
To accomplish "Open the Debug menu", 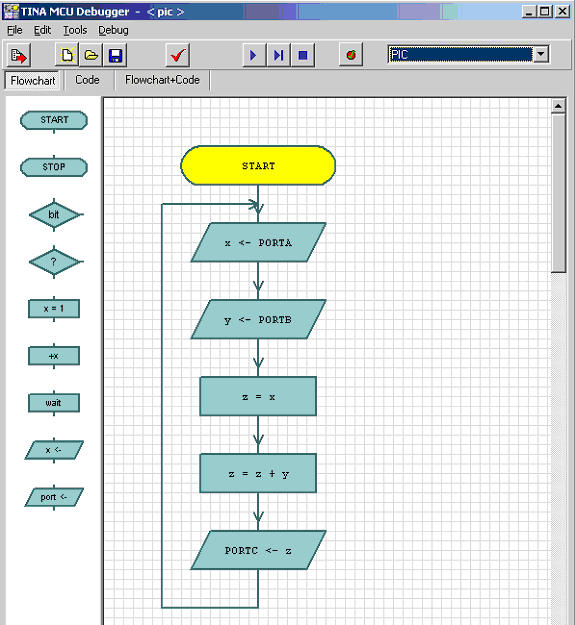I will click(113, 30).
